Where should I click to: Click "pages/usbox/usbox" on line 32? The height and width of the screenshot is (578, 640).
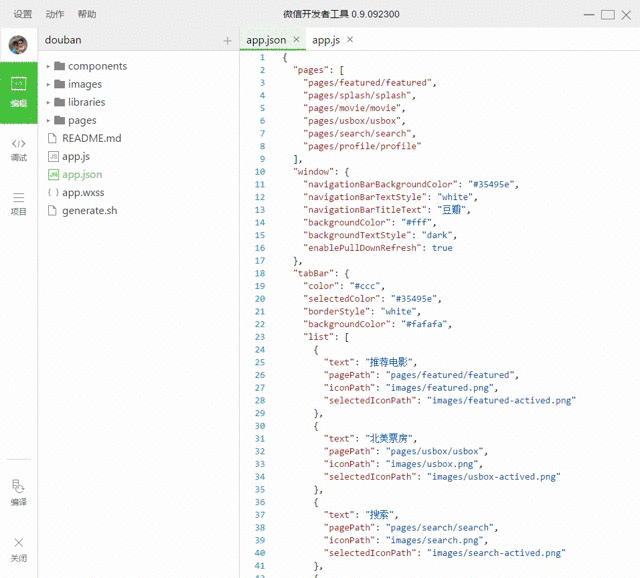[x=434, y=451]
